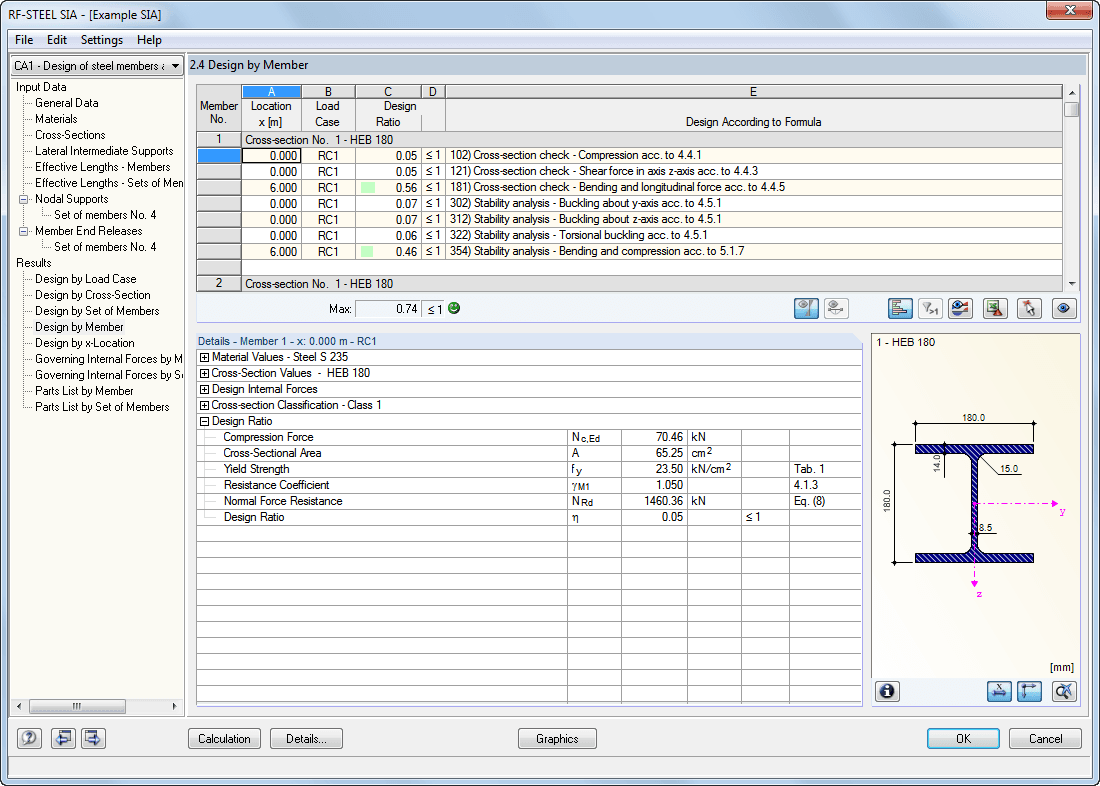The image size is (1100, 786).
Task: Click the navigator horizontal scrollbar thumb
Action: tap(78, 706)
